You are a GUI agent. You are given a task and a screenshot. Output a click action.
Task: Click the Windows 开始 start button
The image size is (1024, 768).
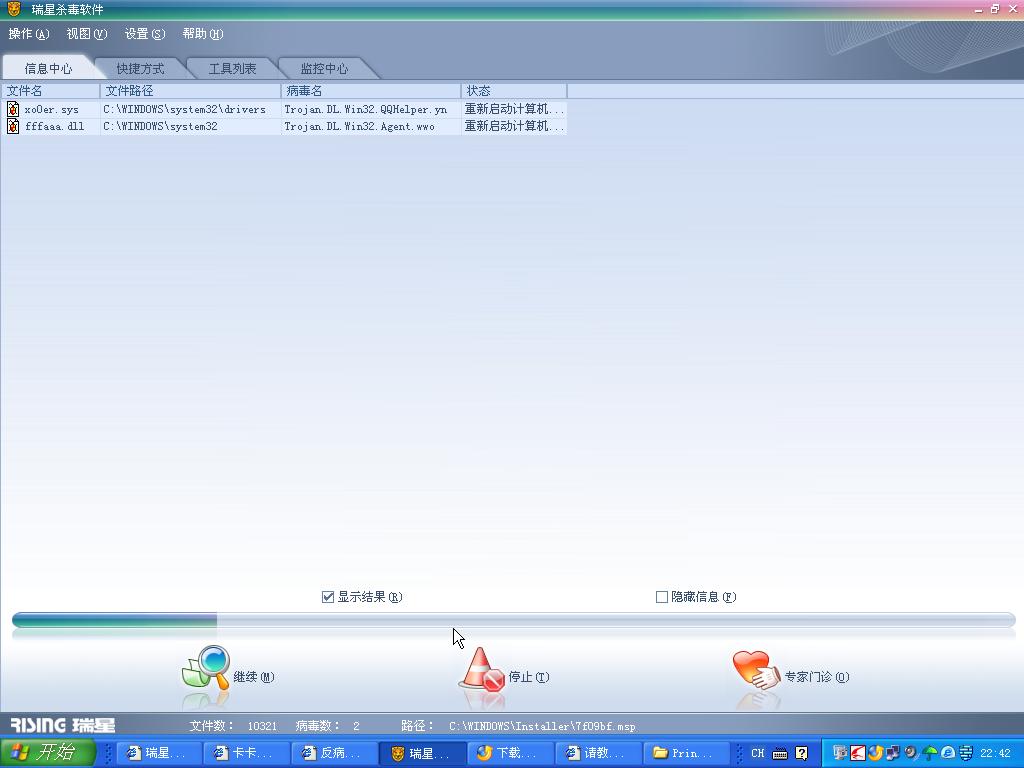tap(48, 753)
